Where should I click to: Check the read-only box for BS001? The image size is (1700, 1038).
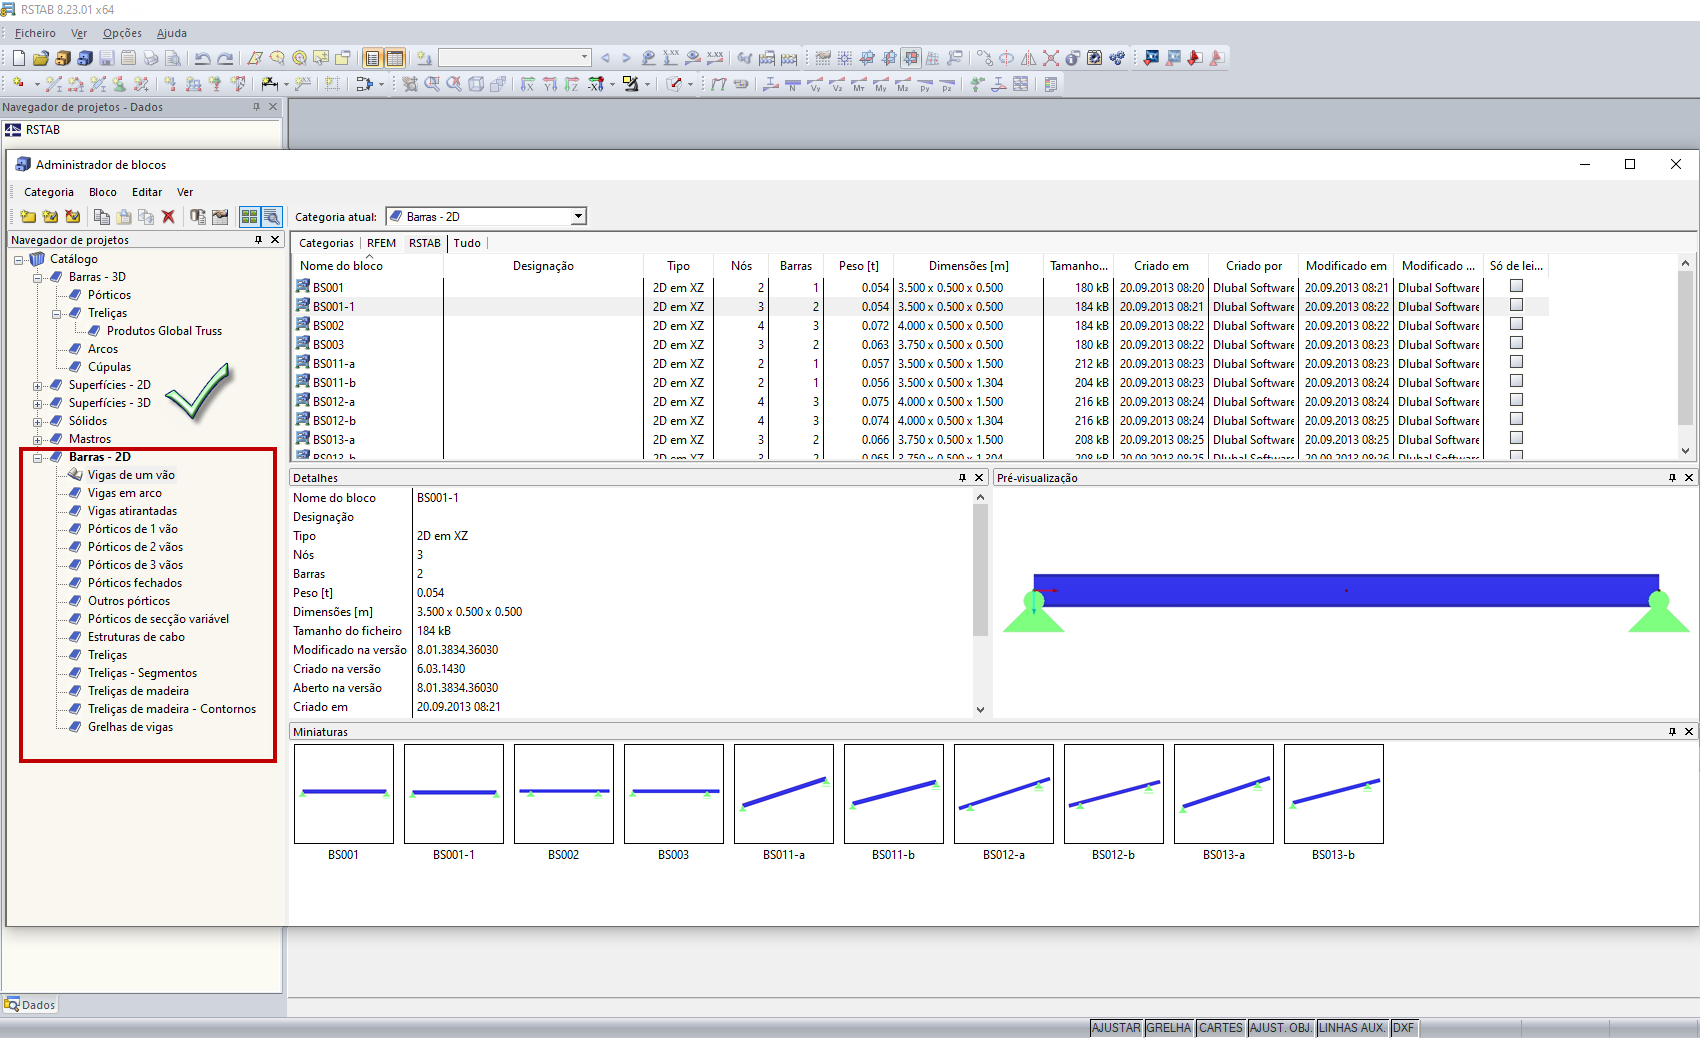1516,286
